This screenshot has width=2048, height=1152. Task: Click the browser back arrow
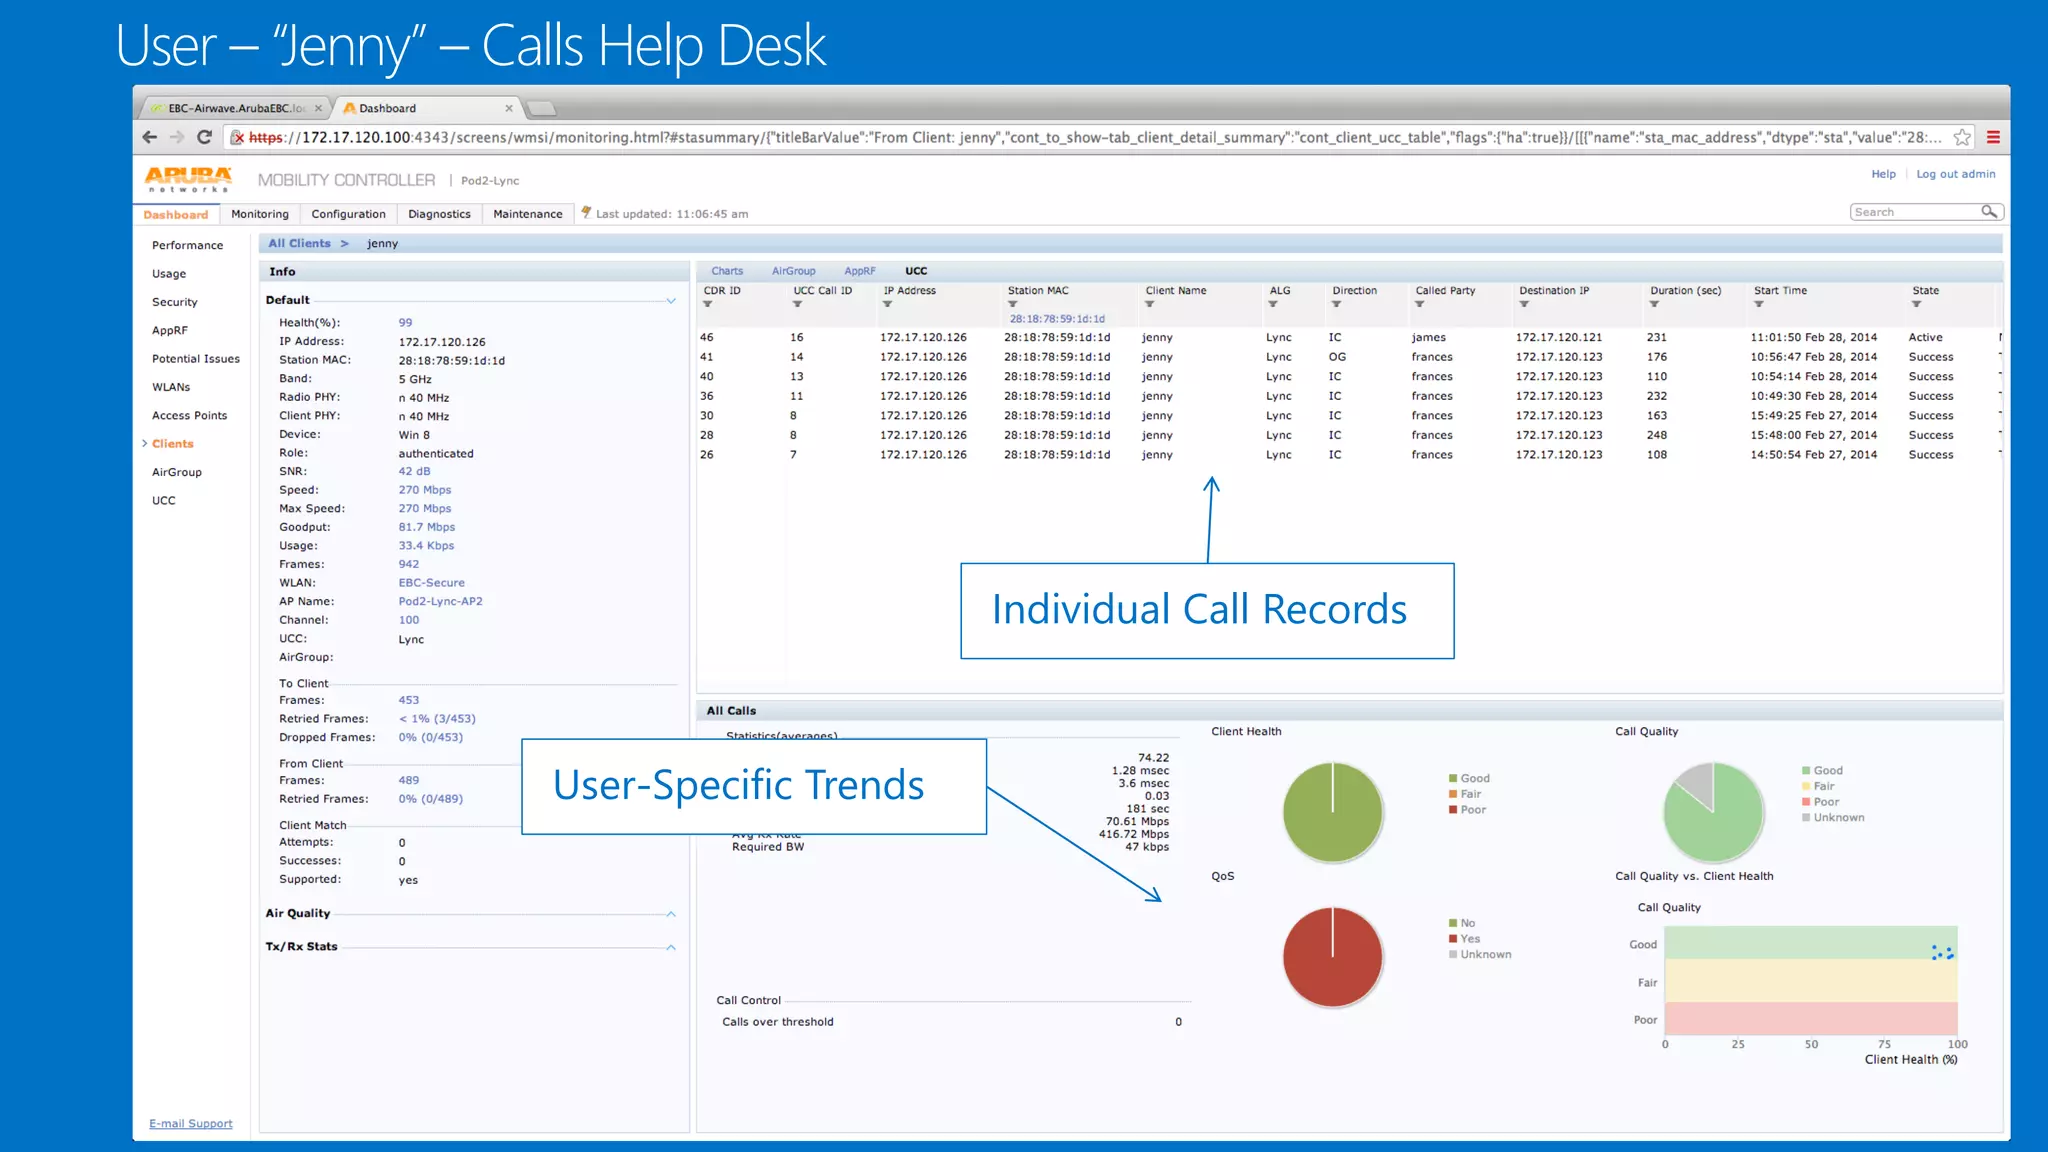150,137
